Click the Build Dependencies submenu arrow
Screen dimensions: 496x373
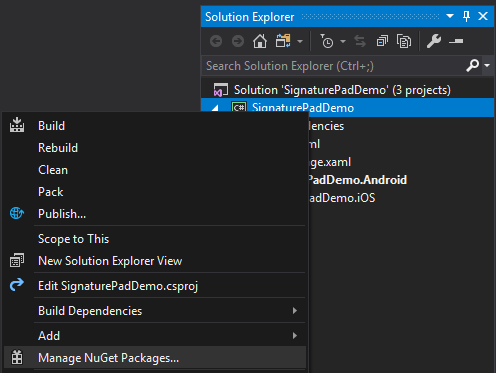(295, 311)
